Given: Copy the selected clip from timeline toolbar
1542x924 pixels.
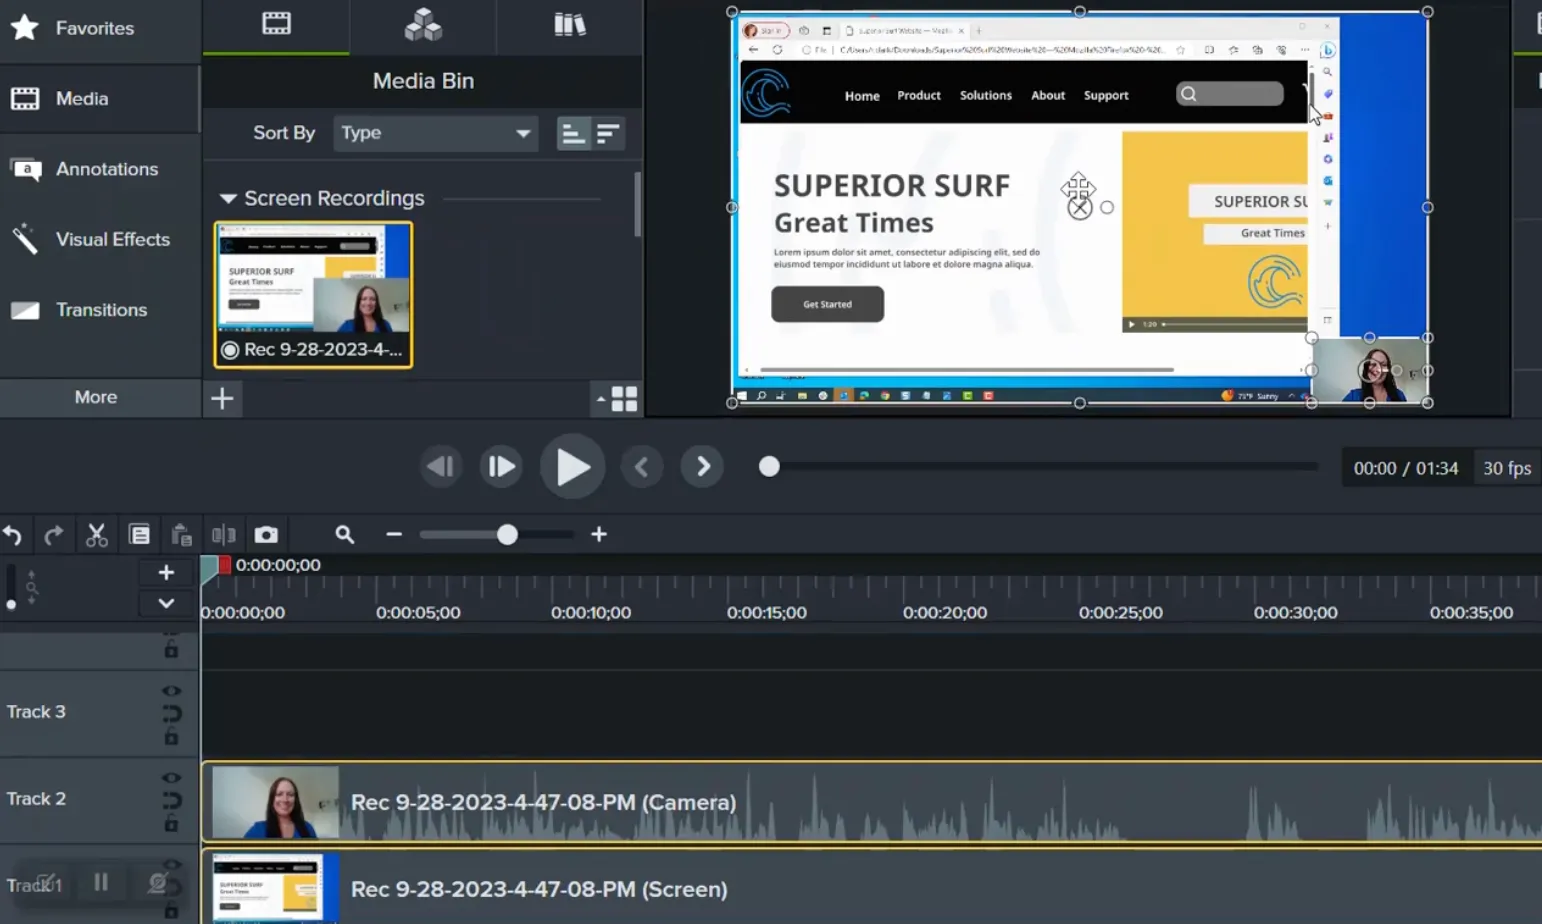Looking at the screenshot, I should pos(139,535).
